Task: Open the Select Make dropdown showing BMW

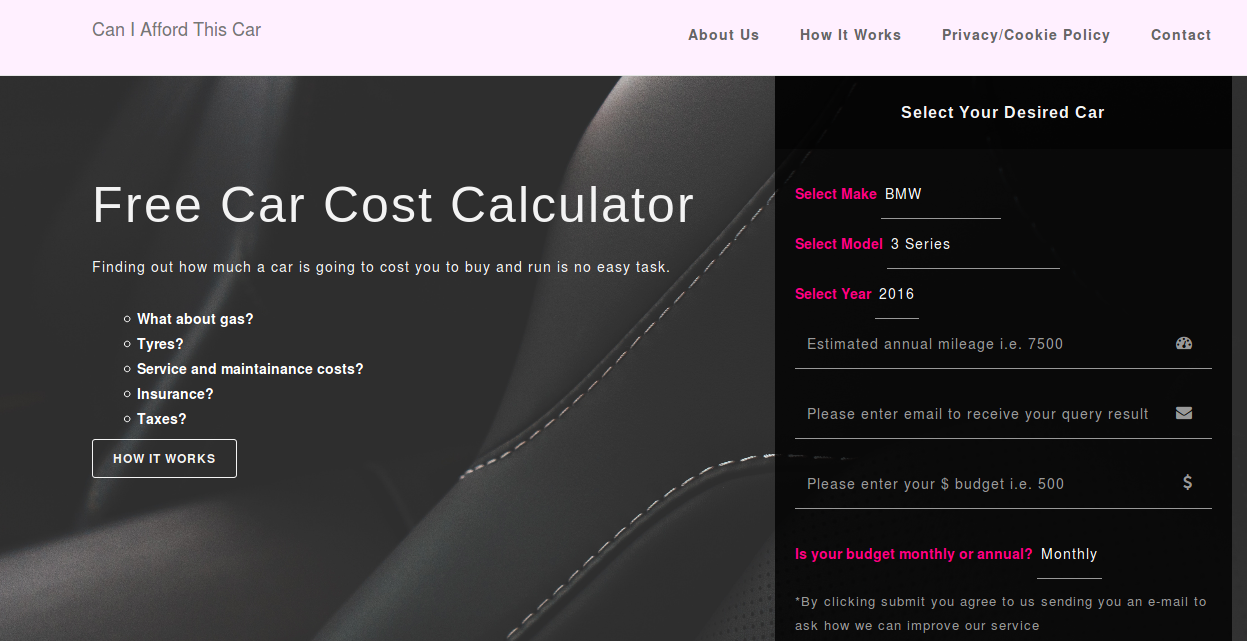Action: (940, 195)
